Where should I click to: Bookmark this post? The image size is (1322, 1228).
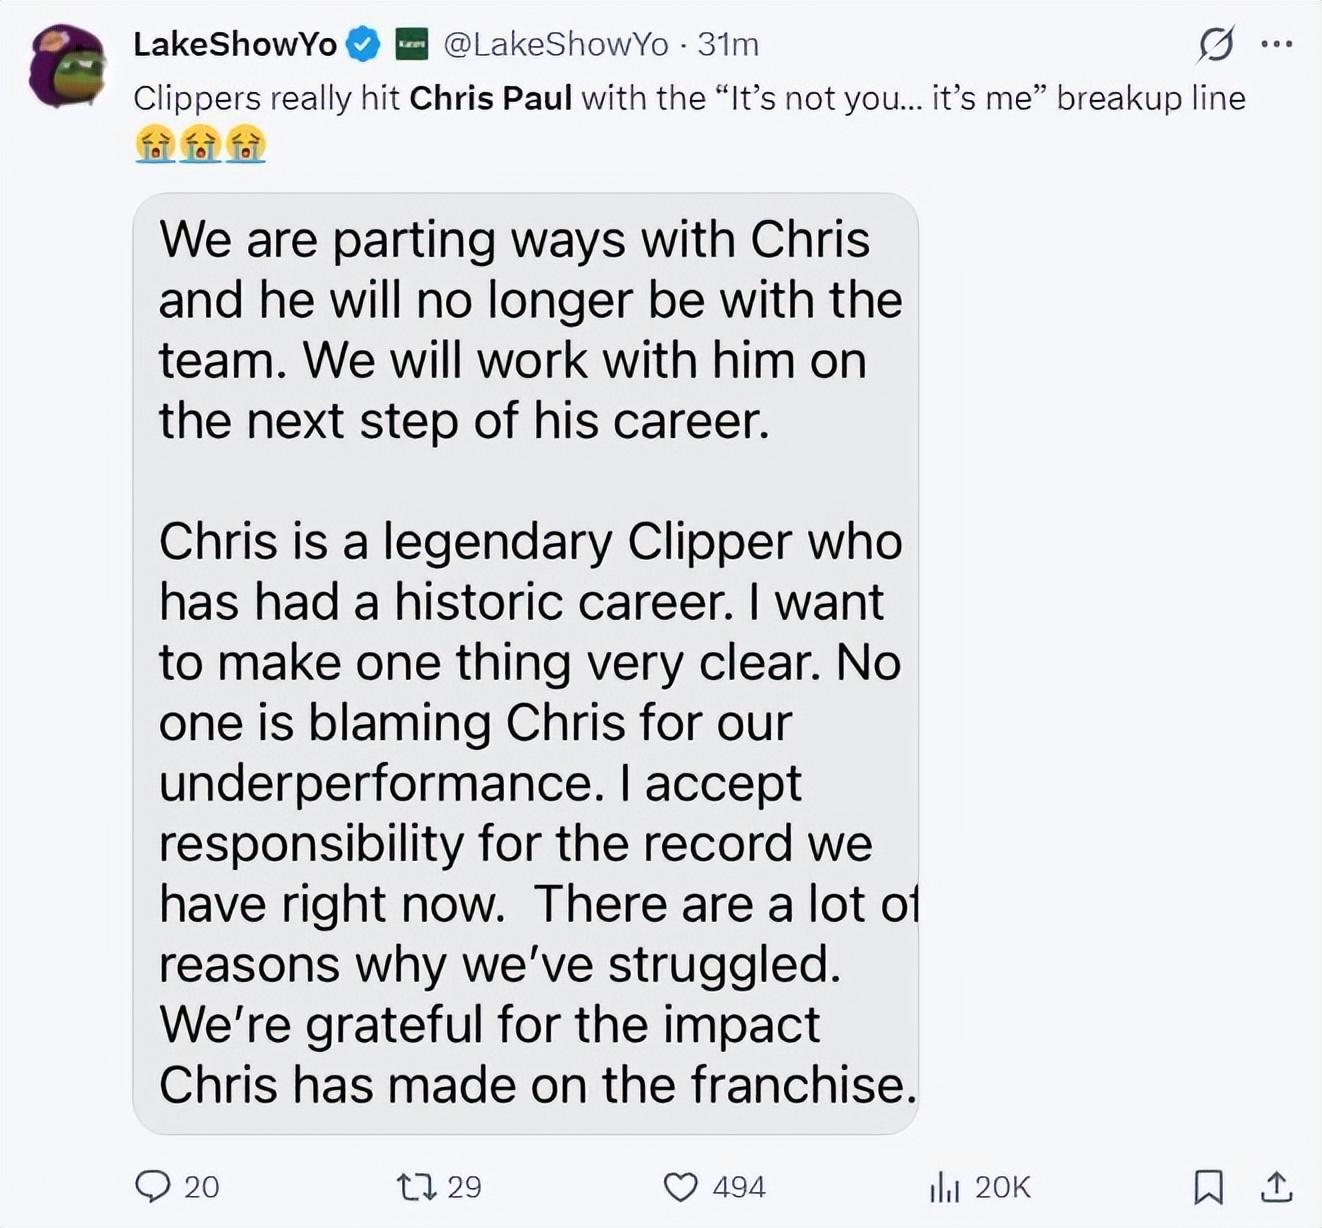[x=1208, y=1187]
